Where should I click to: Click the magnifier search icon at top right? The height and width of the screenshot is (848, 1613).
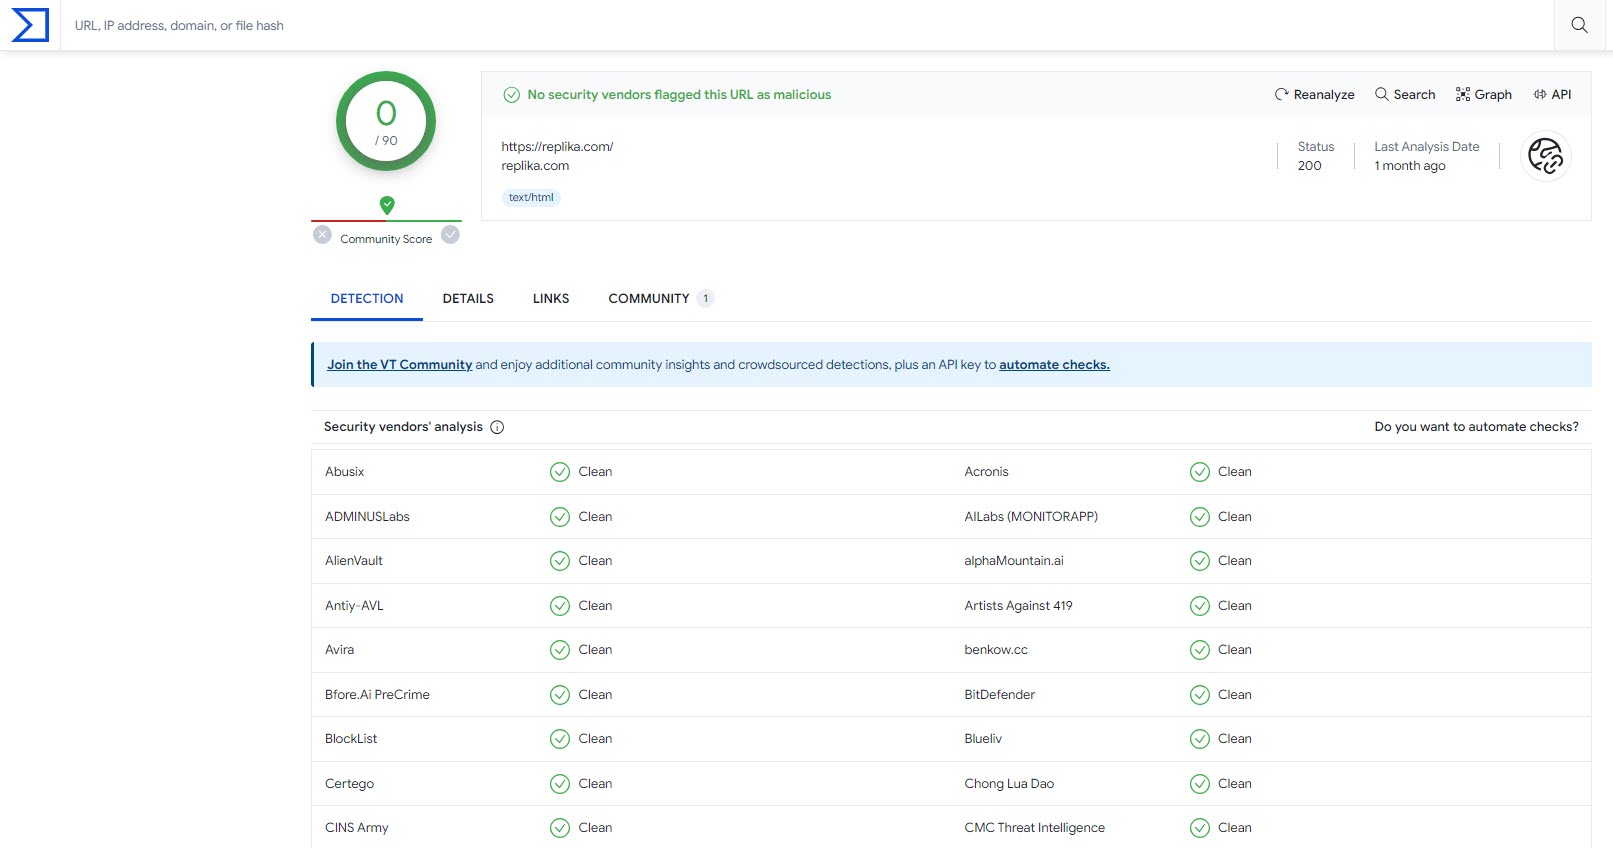1579,25
